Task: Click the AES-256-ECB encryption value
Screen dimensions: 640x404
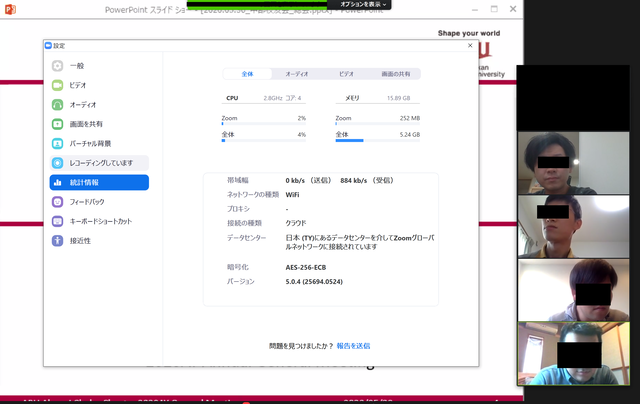Action: pyautogui.click(x=306, y=268)
